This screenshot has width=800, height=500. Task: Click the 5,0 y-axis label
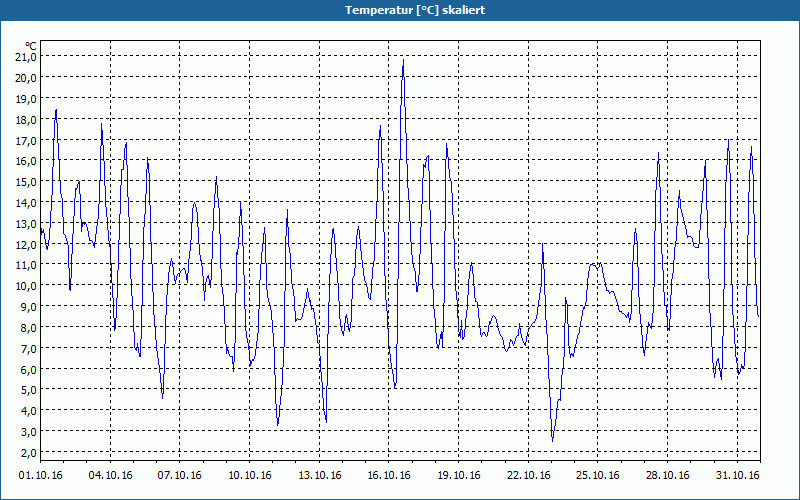29,390
